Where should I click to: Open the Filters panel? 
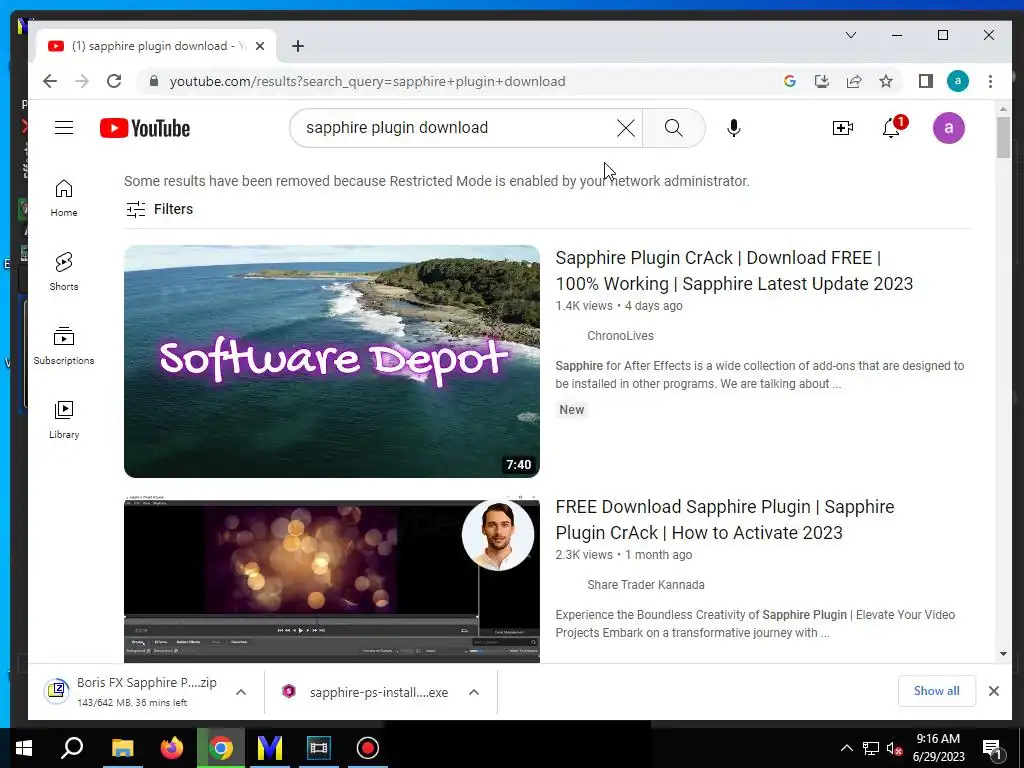[x=159, y=209]
